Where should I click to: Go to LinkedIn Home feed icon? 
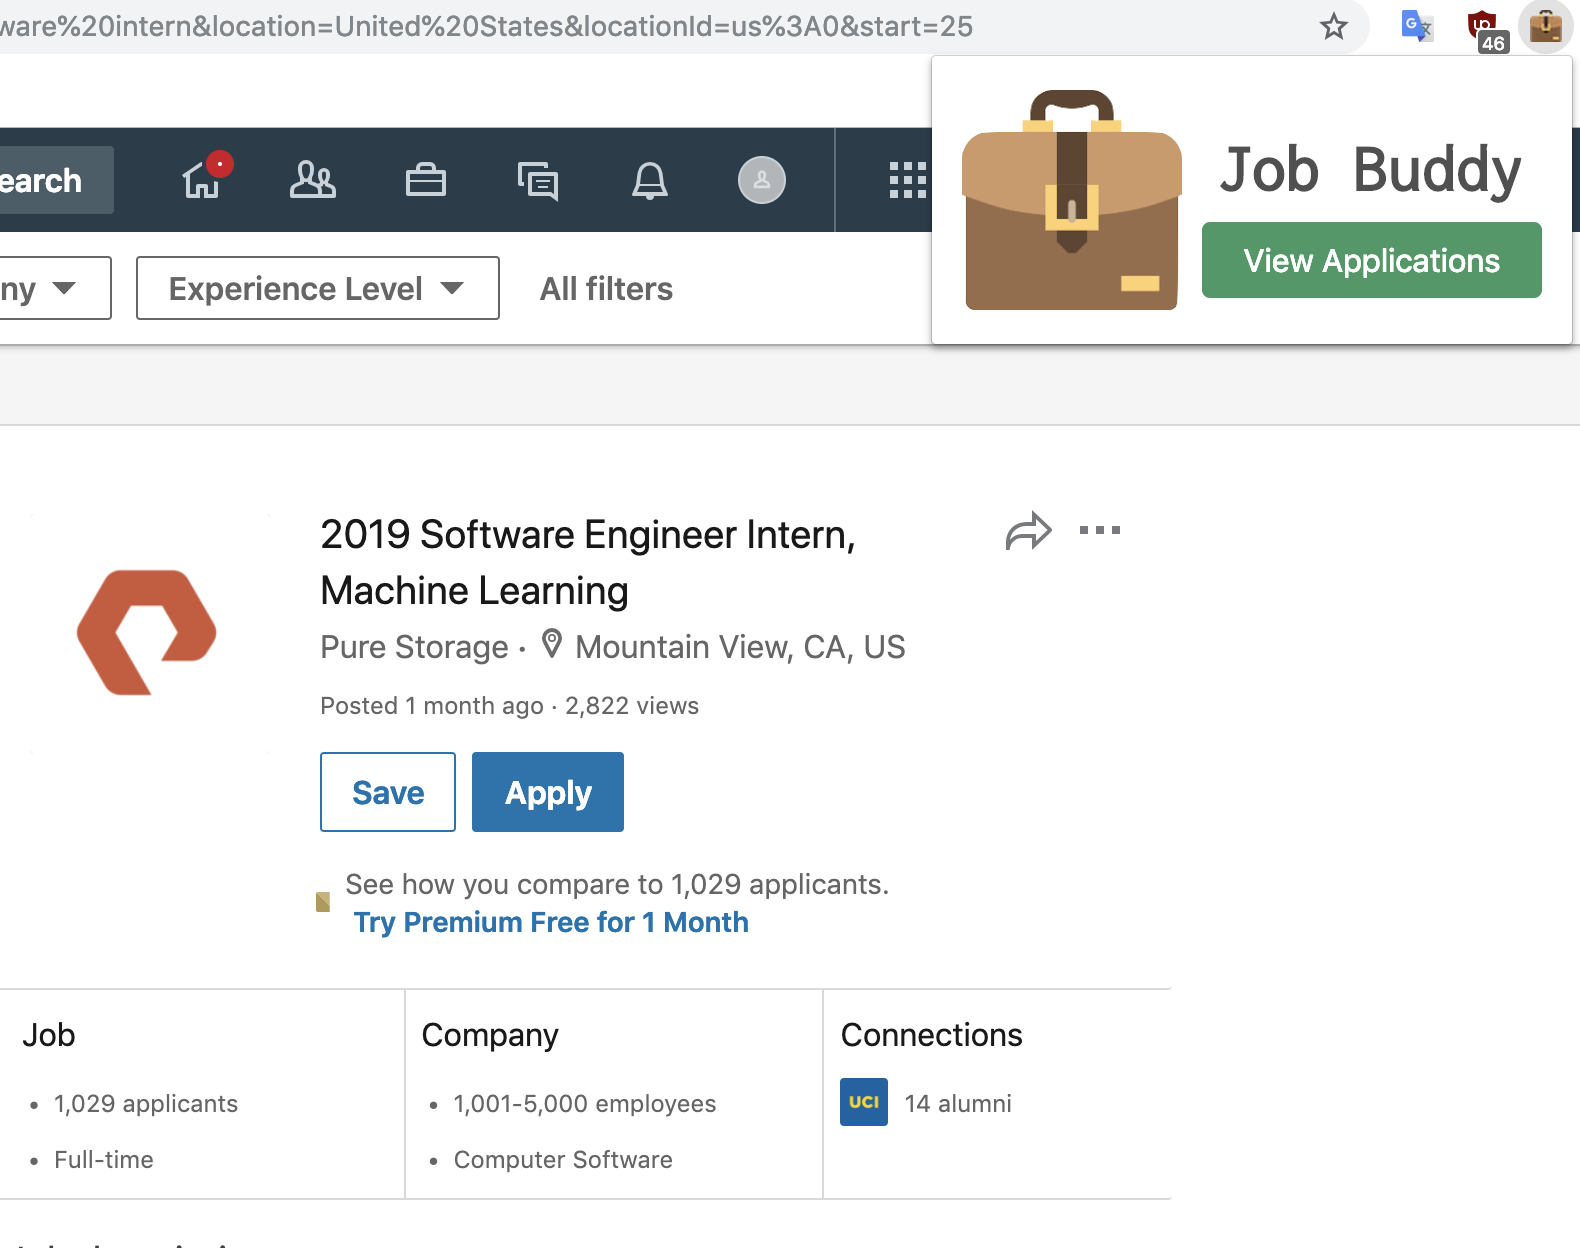coord(203,180)
